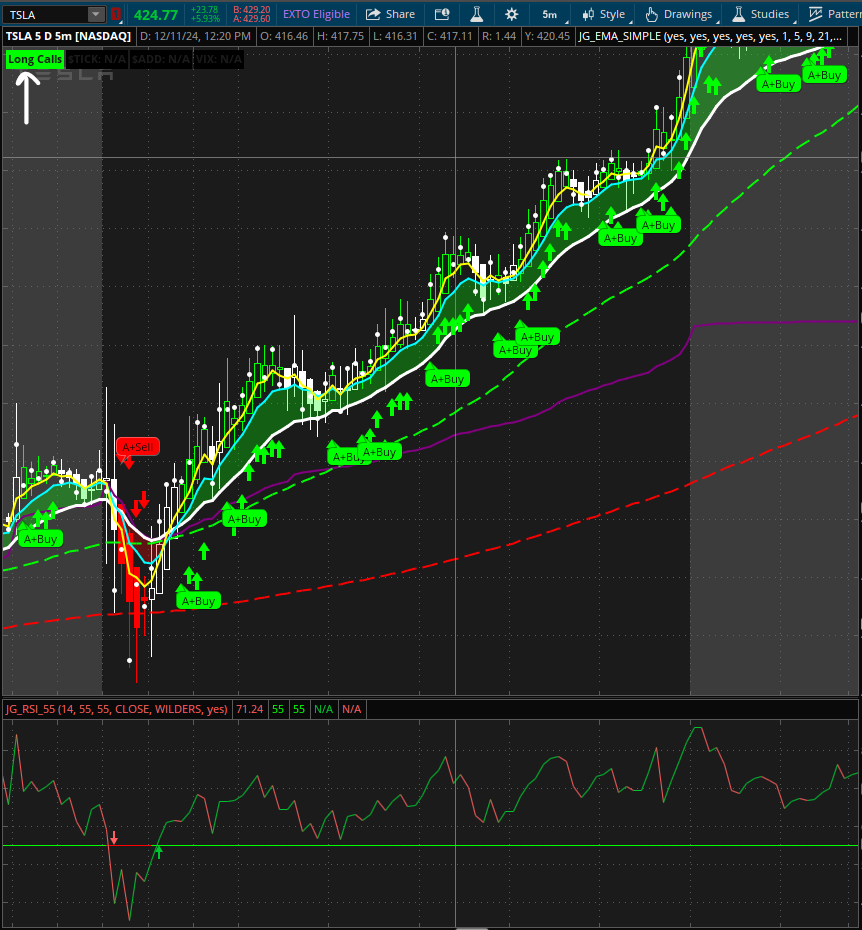Viewport: 862px width, 930px height.
Task: Open the TSLA symbol dropdown arrow
Action: click(95, 15)
